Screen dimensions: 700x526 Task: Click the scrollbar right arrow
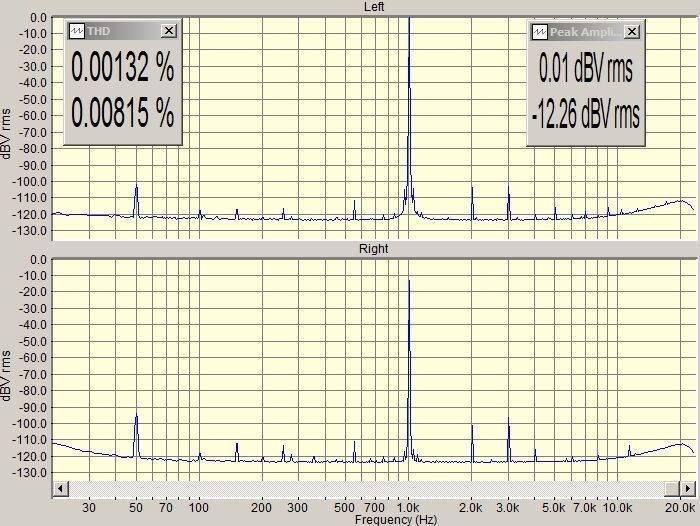click(688, 488)
